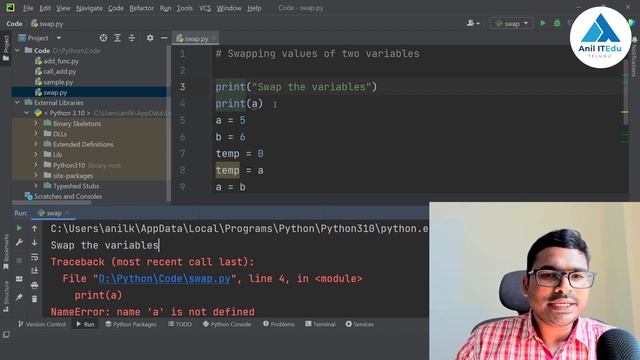The height and width of the screenshot is (360, 640).
Task: Open the TODO tool window
Action: tap(180, 324)
